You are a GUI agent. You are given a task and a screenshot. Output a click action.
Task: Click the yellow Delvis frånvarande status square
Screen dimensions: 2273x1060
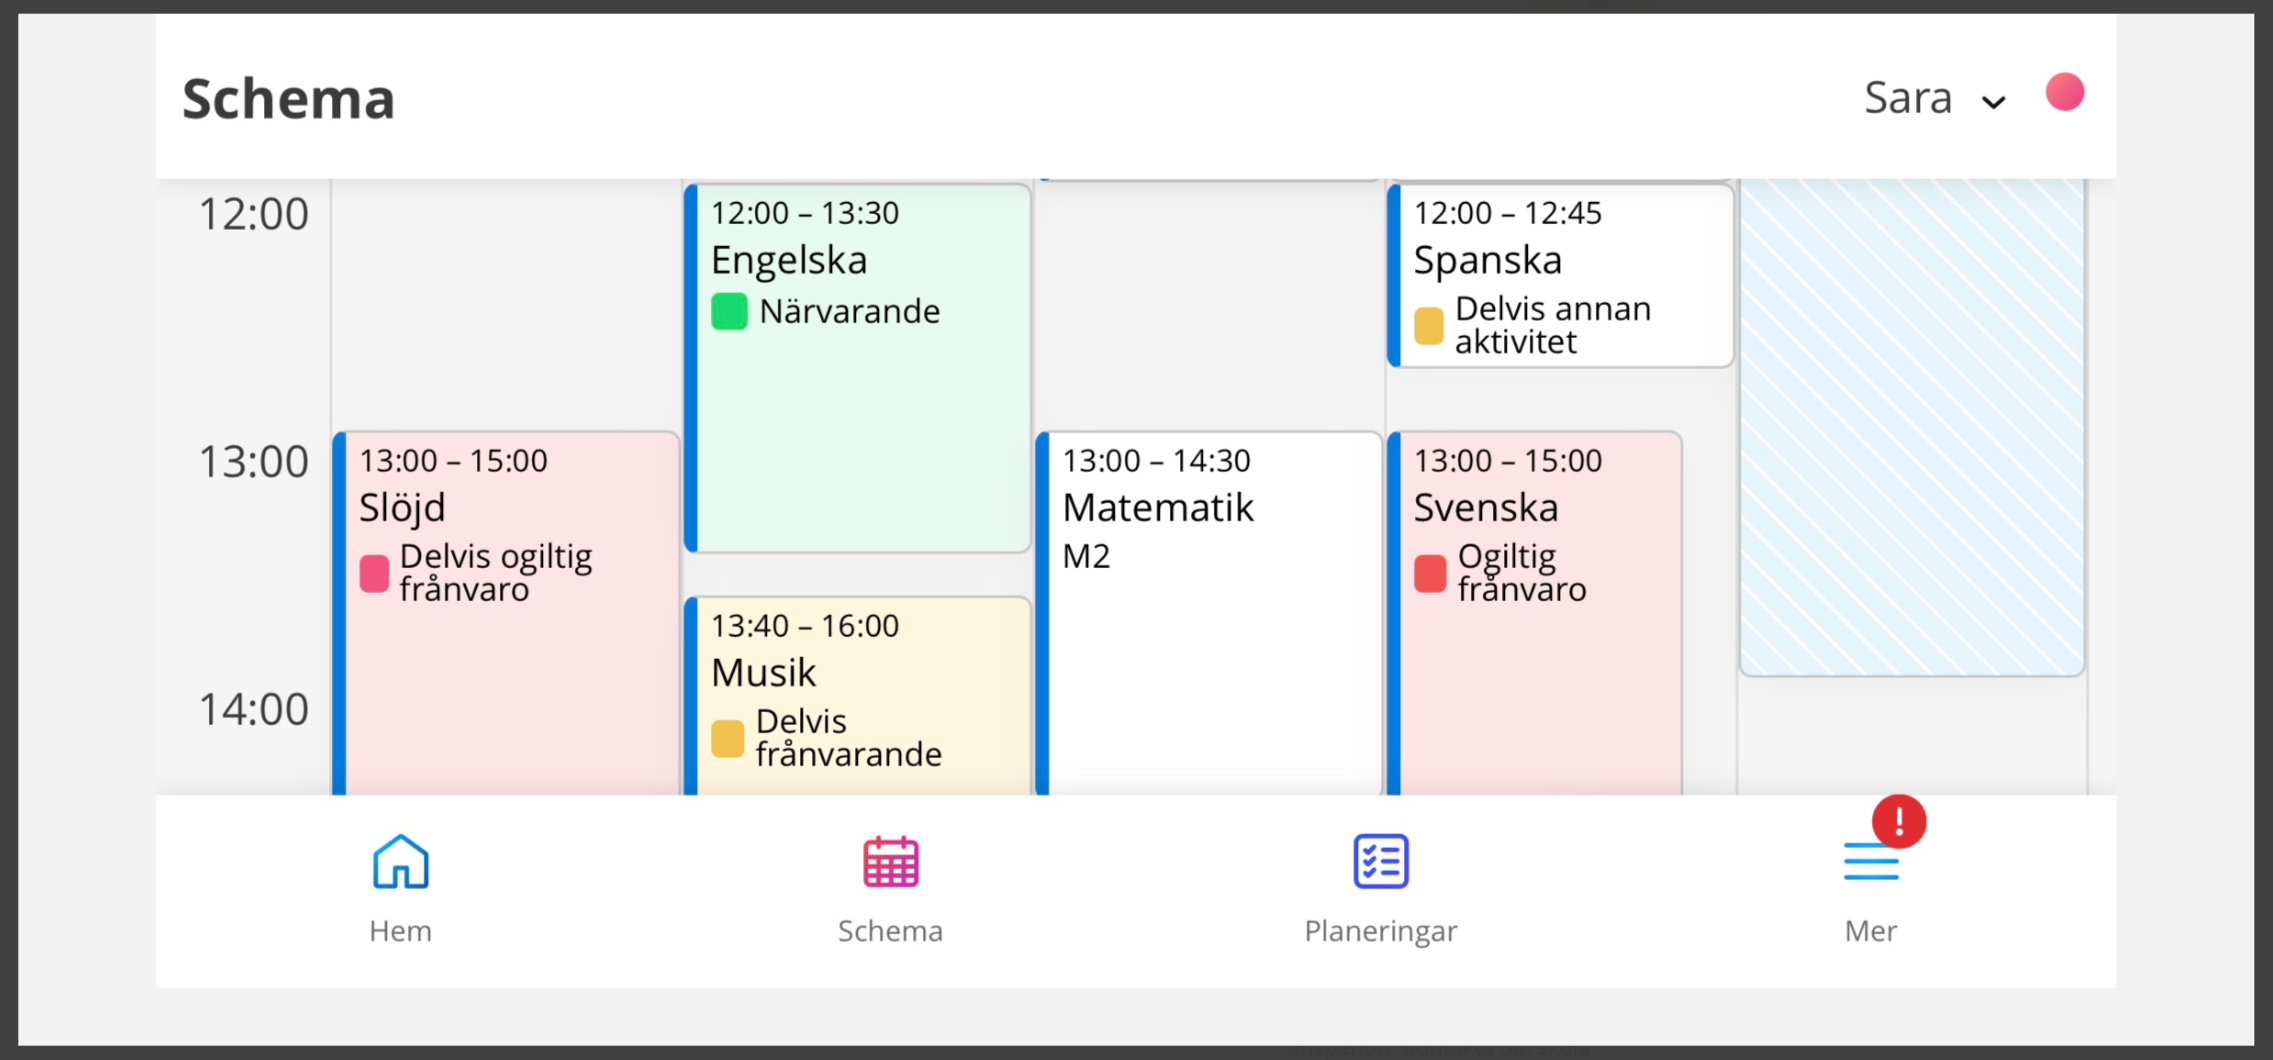[727, 739]
